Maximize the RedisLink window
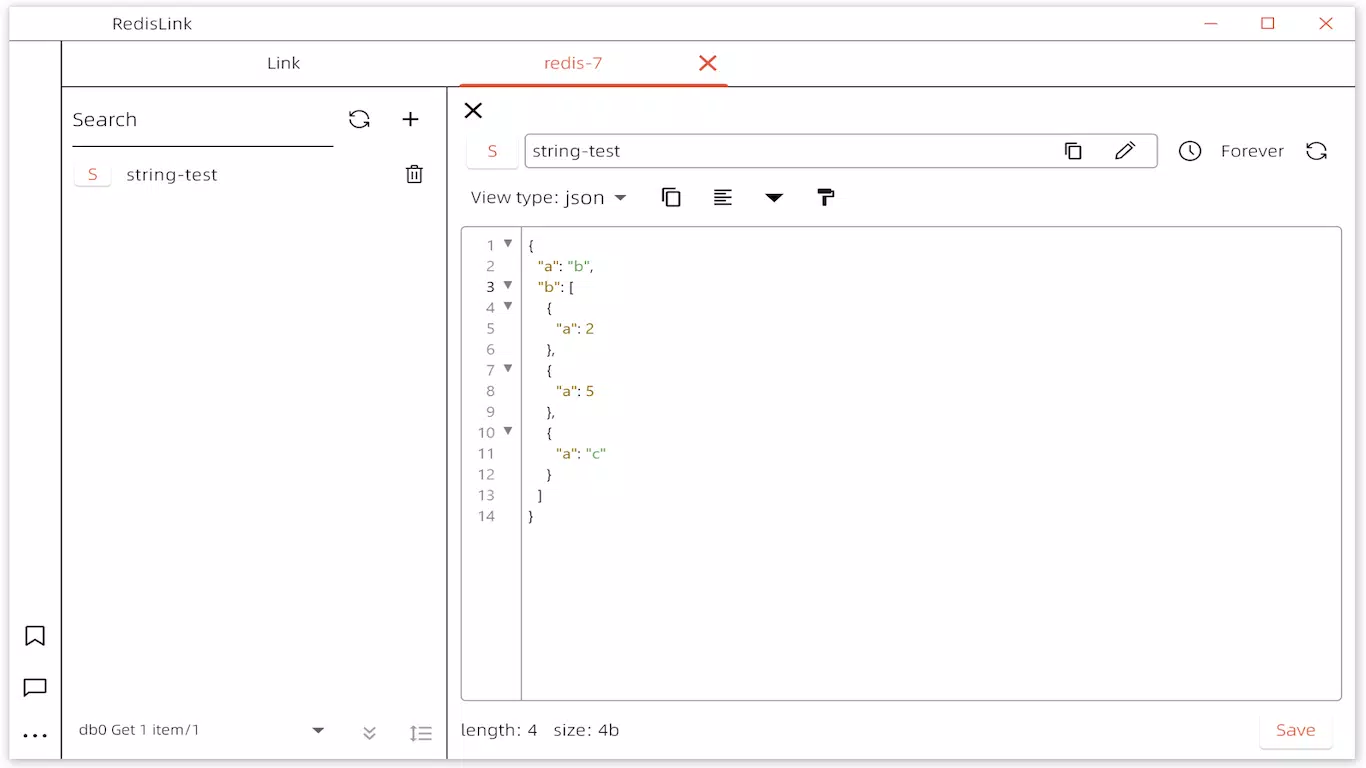 coord(1268,23)
